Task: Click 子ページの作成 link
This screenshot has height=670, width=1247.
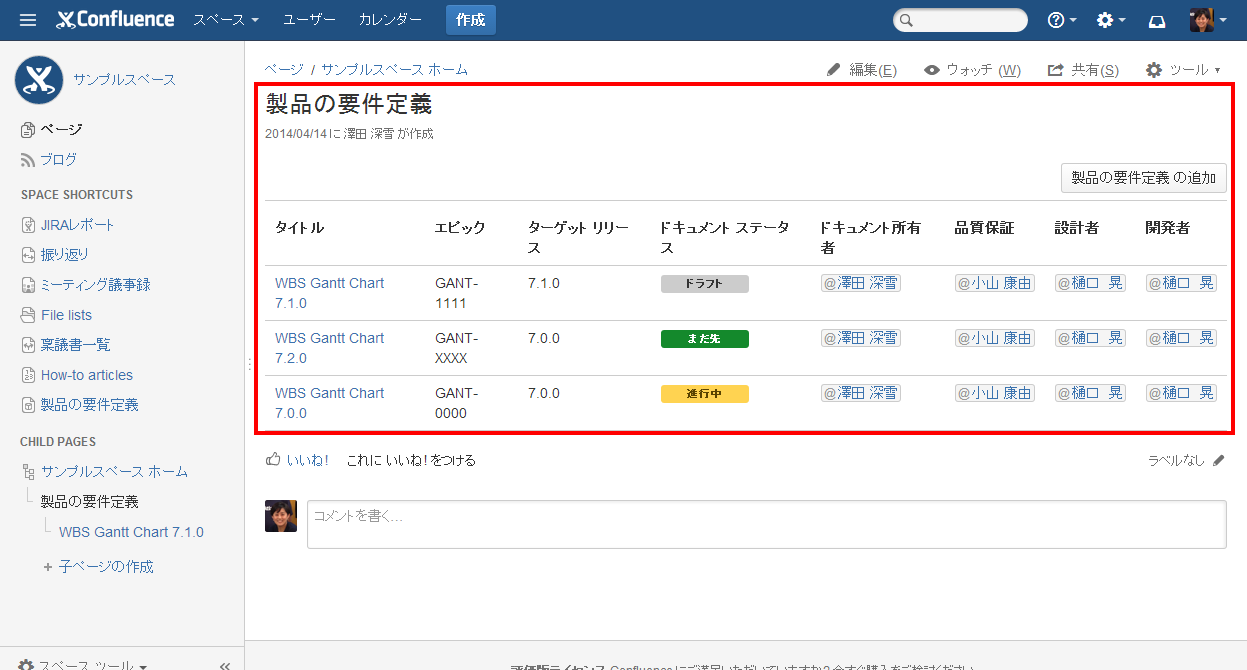Action: coord(106,567)
